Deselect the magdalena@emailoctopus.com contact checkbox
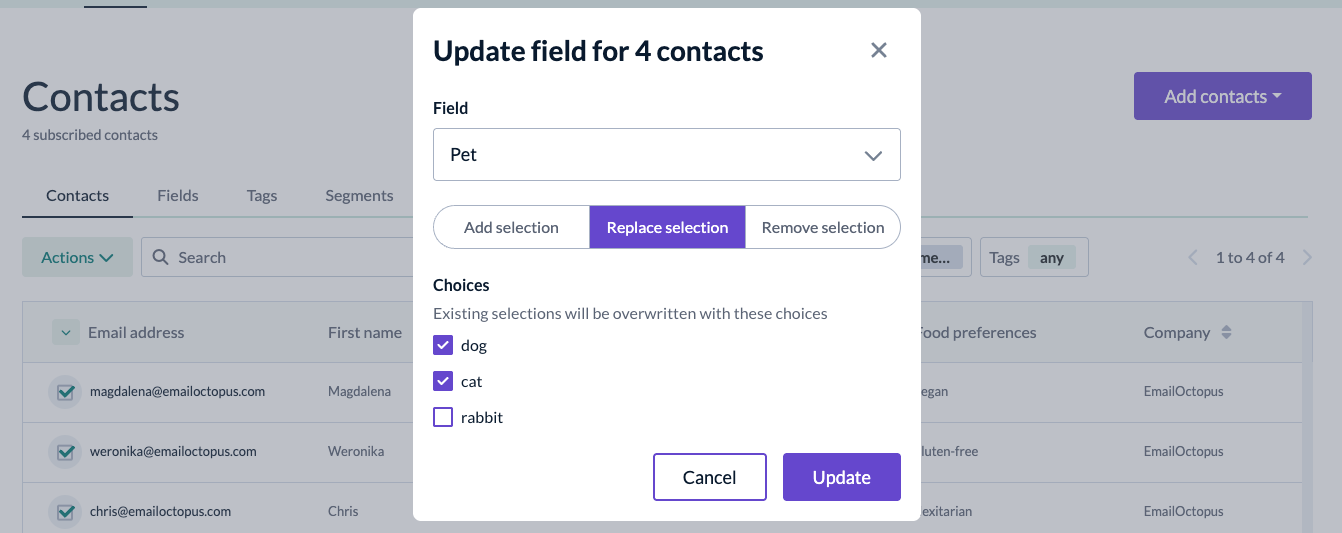The width and height of the screenshot is (1342, 533). (x=66, y=392)
